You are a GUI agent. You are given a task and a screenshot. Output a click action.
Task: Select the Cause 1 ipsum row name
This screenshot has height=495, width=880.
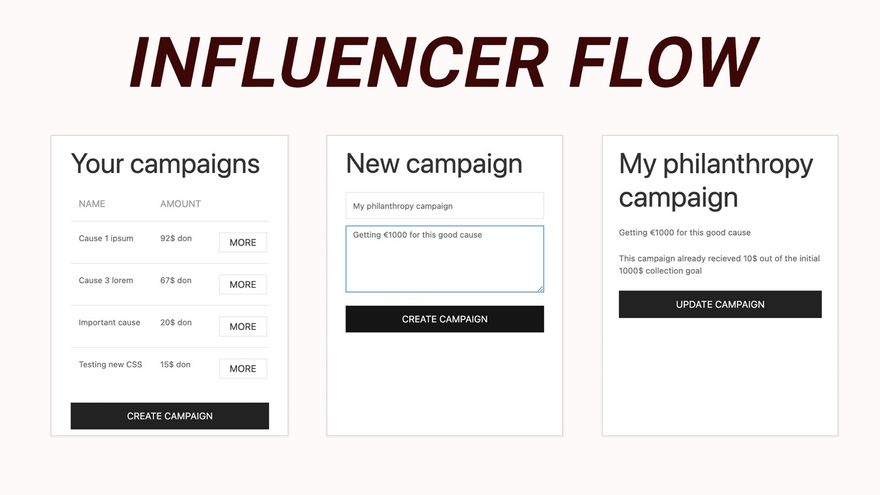(106, 239)
